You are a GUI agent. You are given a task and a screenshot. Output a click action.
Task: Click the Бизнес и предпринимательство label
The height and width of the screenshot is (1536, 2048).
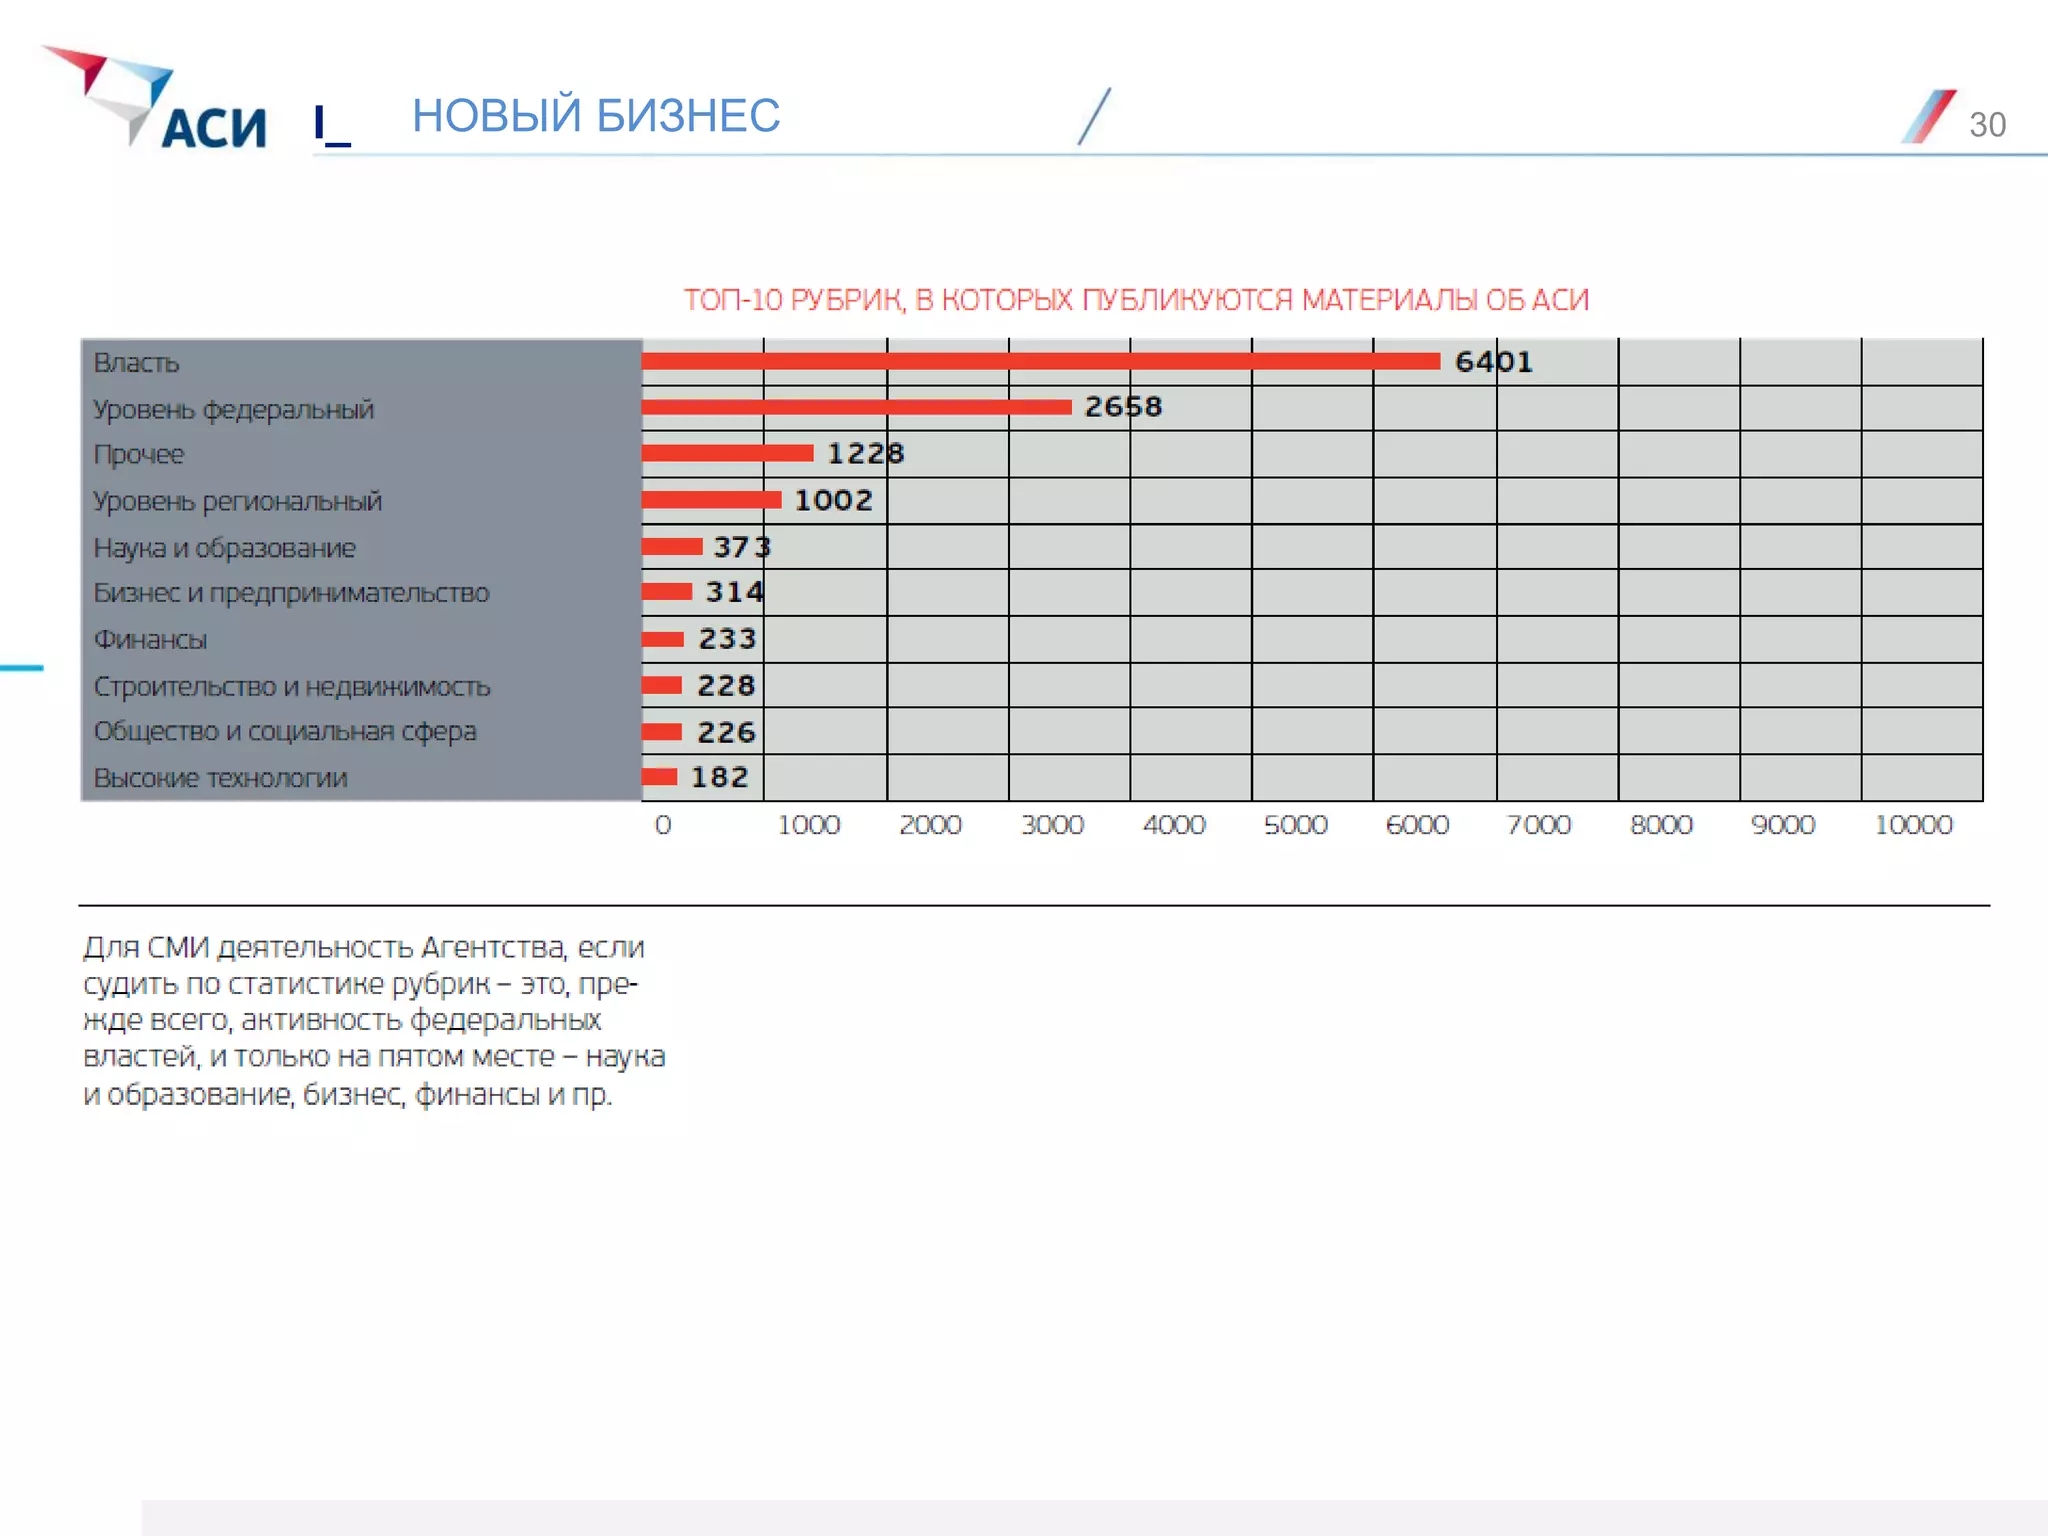tap(291, 593)
